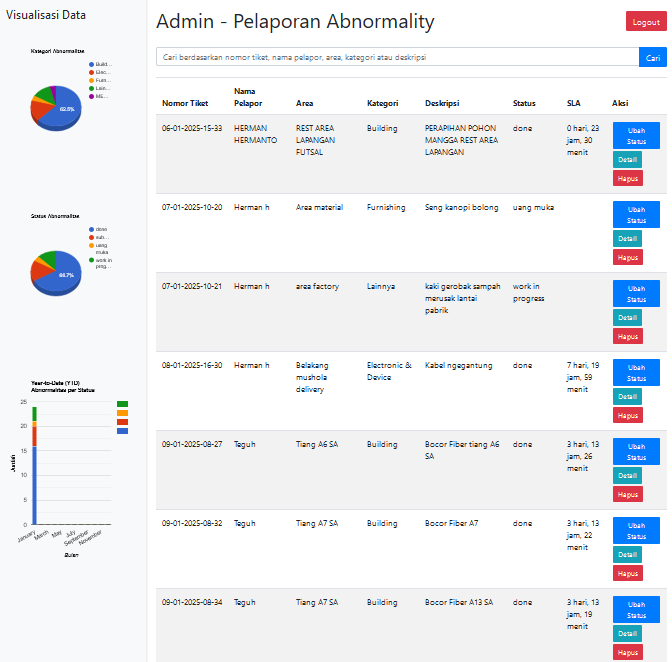Open Detail for ticket 07-01-2025-10-20
Screen dimensions: 672x662
[627, 239]
